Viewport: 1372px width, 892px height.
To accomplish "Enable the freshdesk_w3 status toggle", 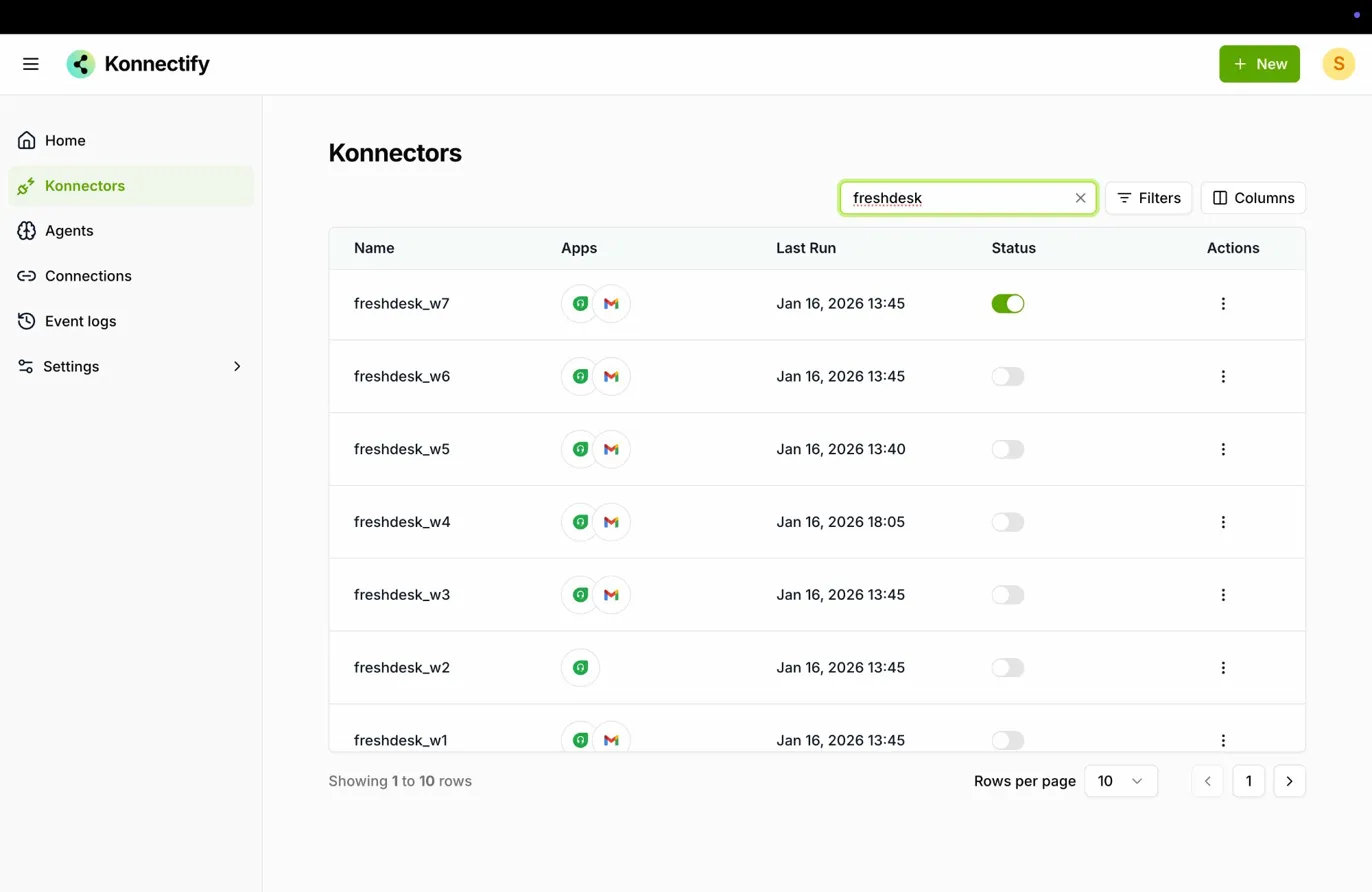I will [x=1008, y=595].
